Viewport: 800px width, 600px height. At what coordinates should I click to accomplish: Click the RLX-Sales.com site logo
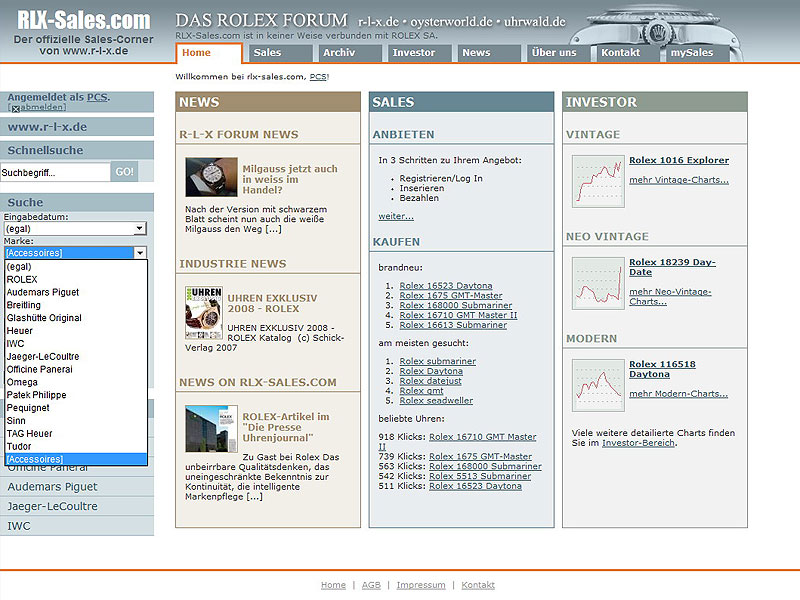coord(84,20)
